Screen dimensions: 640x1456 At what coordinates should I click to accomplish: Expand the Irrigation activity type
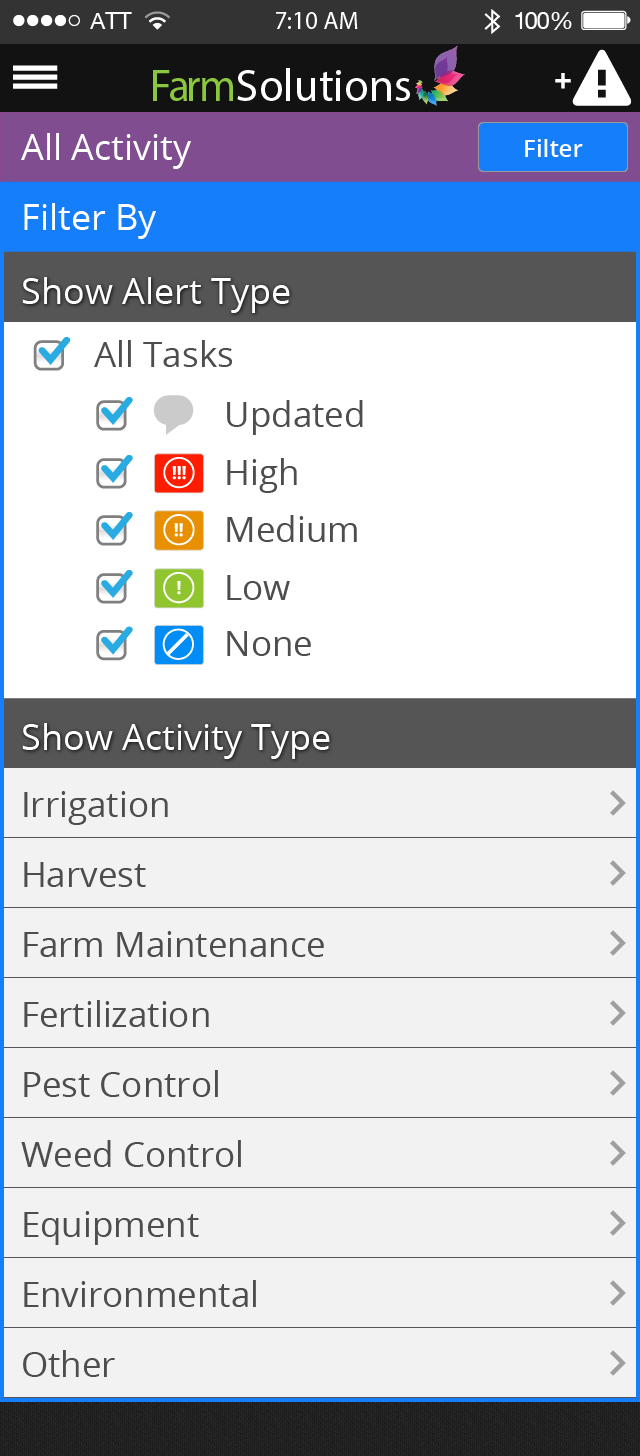pos(320,804)
